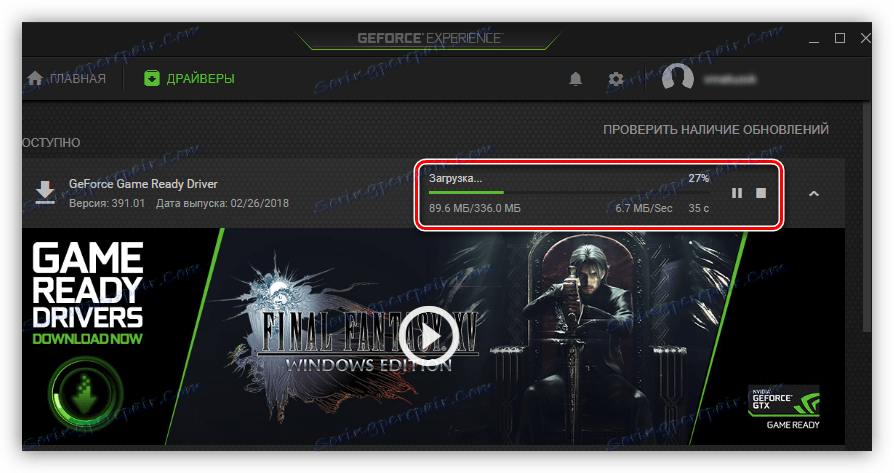
Task: Click the 6.7 МБ/Sec speed text
Action: [644, 209]
